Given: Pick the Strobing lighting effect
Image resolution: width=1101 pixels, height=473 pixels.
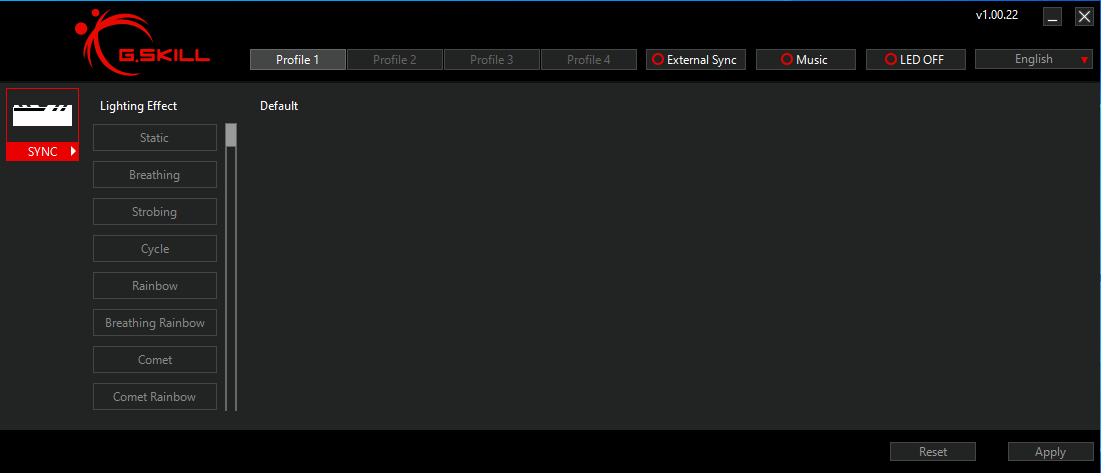Looking at the screenshot, I should click(x=155, y=212).
